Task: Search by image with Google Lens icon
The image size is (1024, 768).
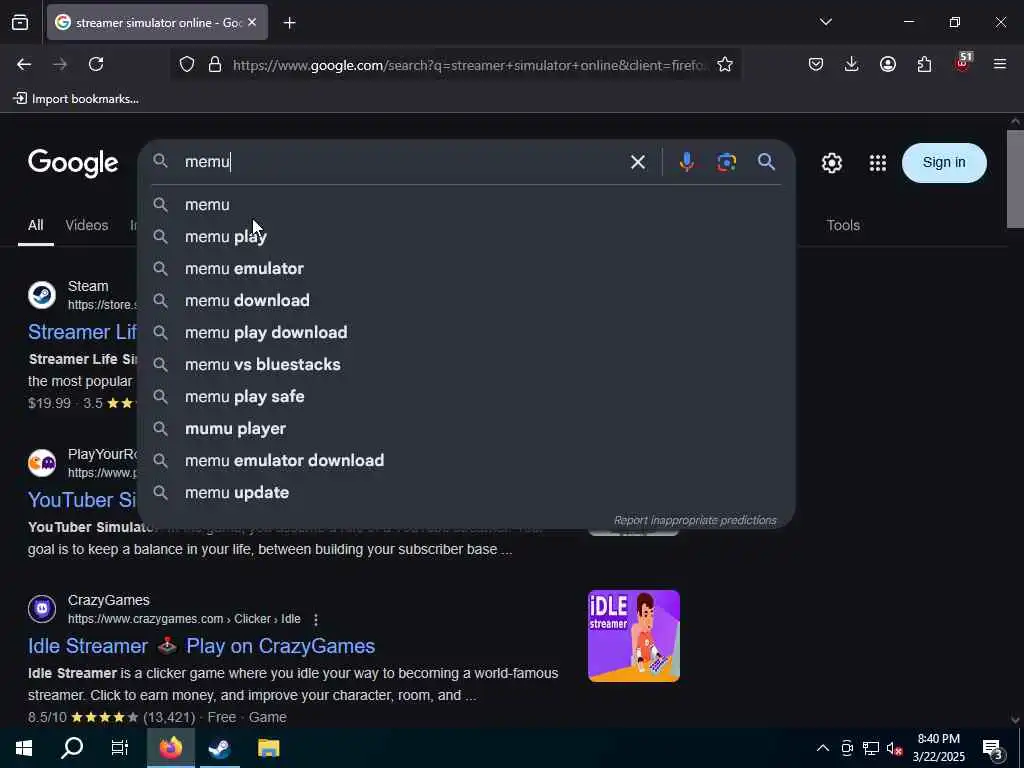Action: pyautogui.click(x=726, y=162)
